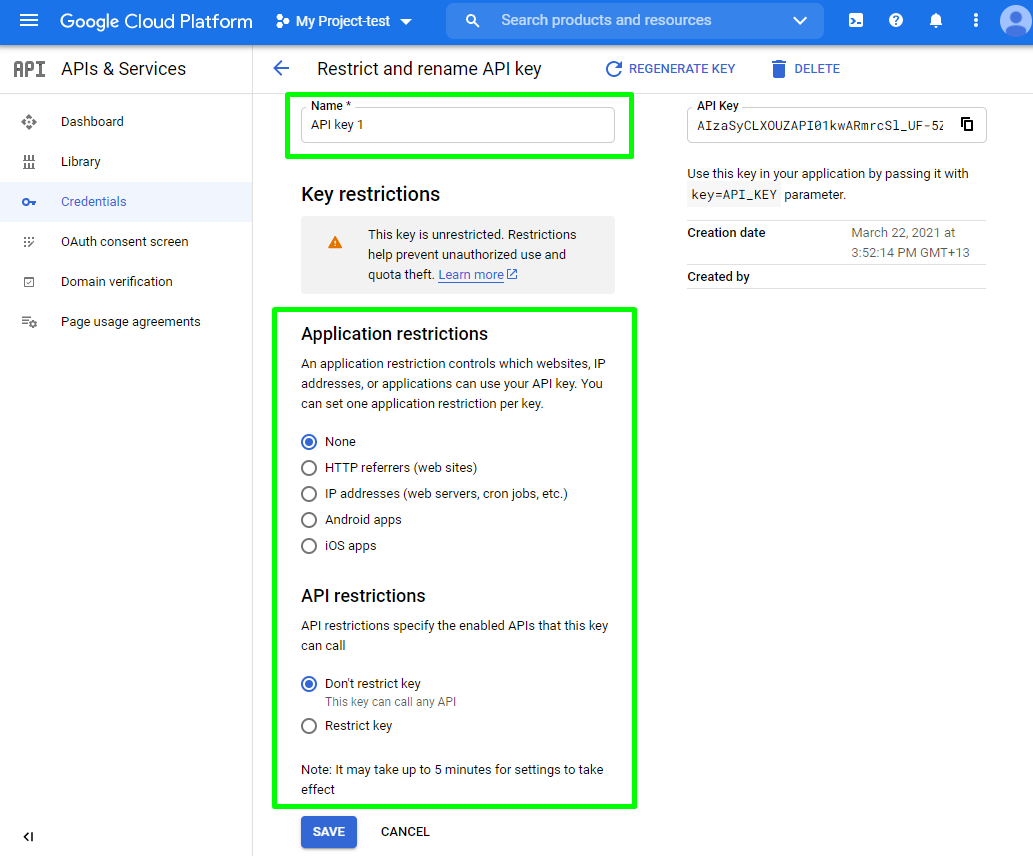Open Library in the sidebar

point(80,161)
